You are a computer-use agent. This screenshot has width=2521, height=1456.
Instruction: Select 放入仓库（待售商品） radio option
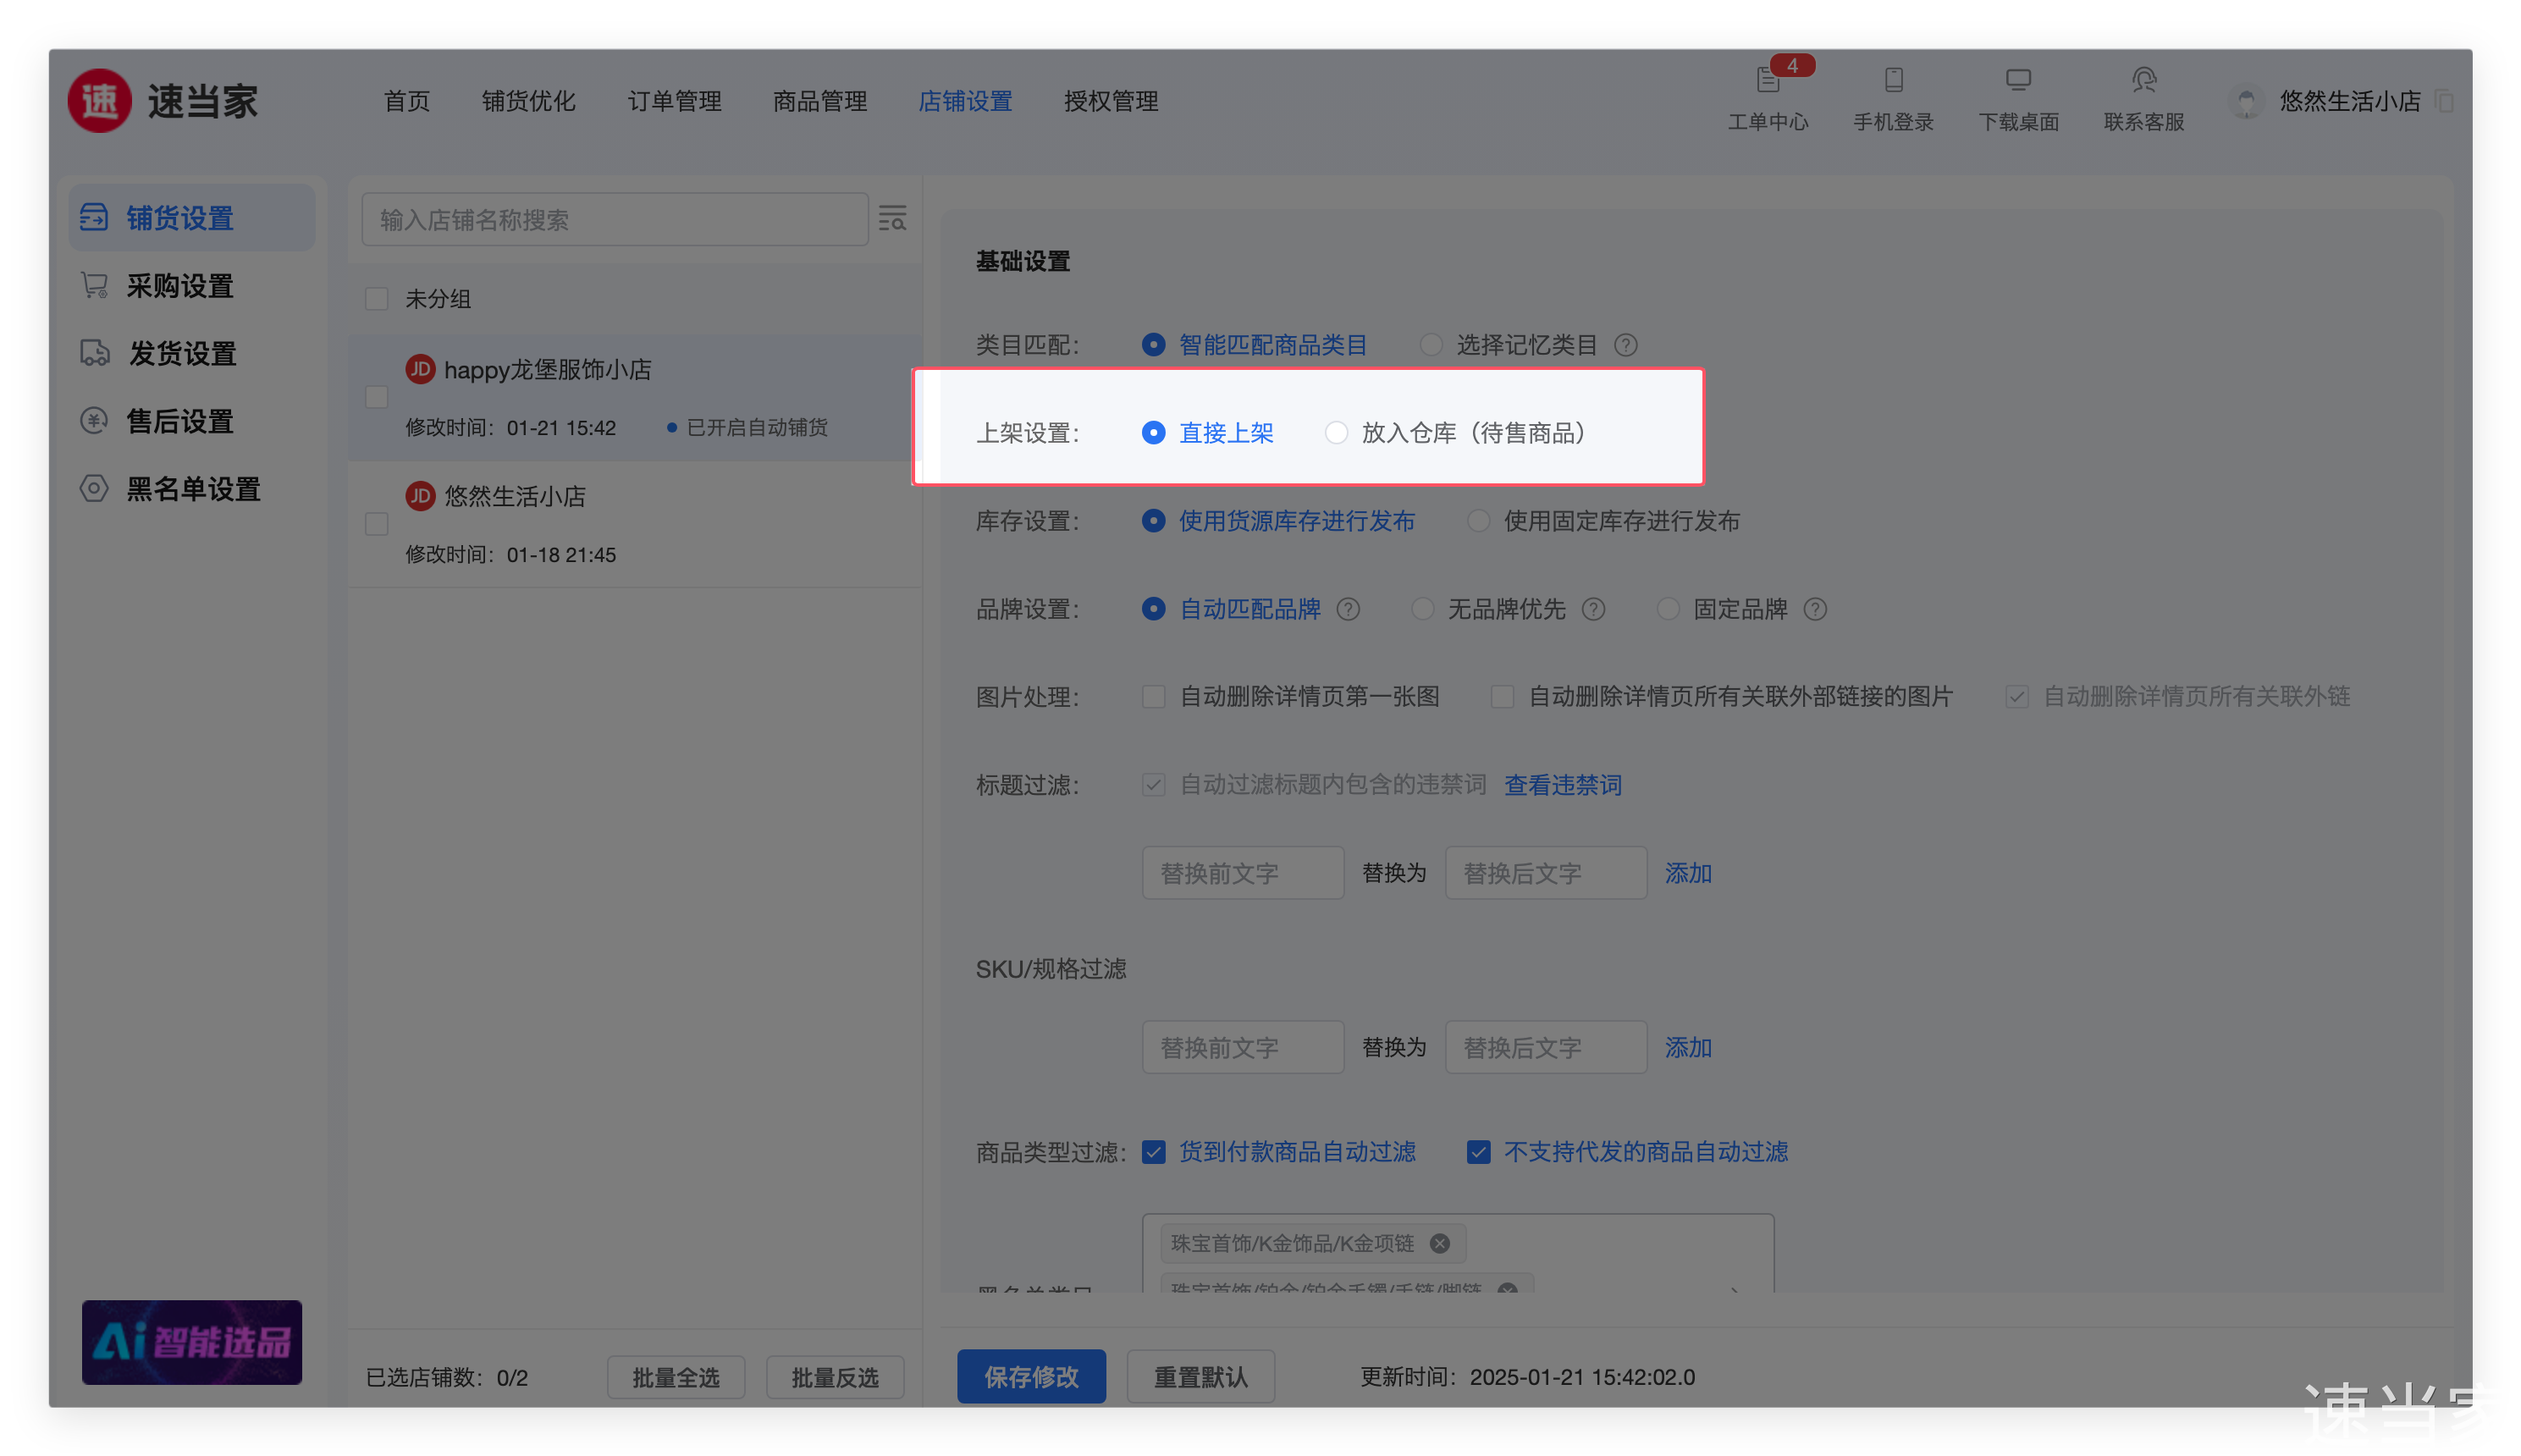click(1336, 433)
